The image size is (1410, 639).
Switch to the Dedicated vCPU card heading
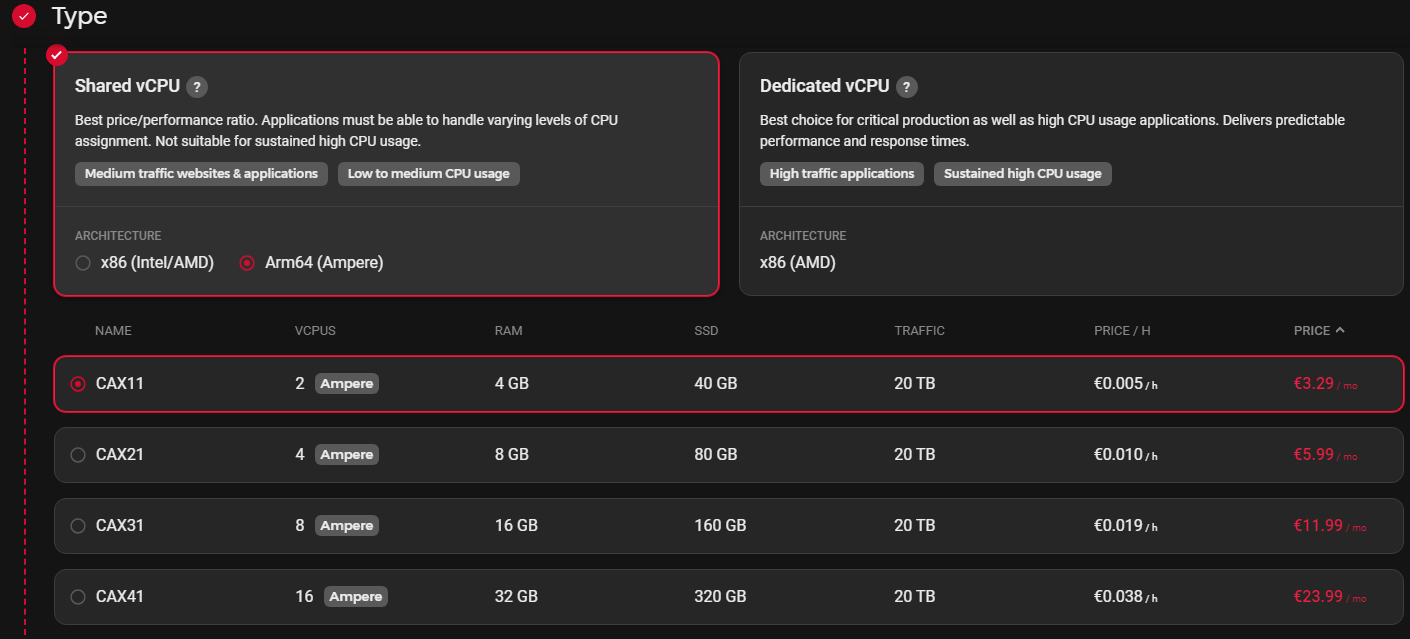824,86
